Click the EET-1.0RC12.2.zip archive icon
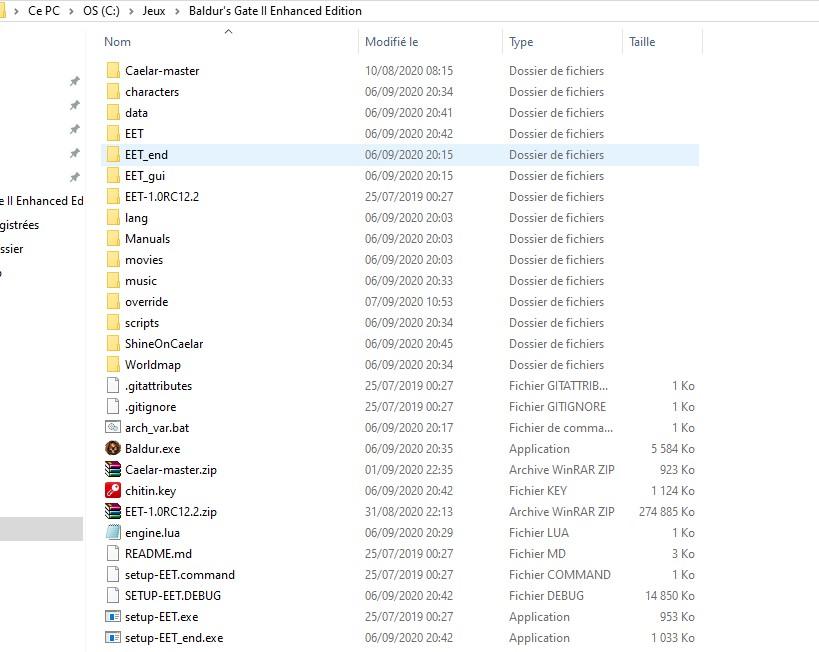 click(113, 511)
